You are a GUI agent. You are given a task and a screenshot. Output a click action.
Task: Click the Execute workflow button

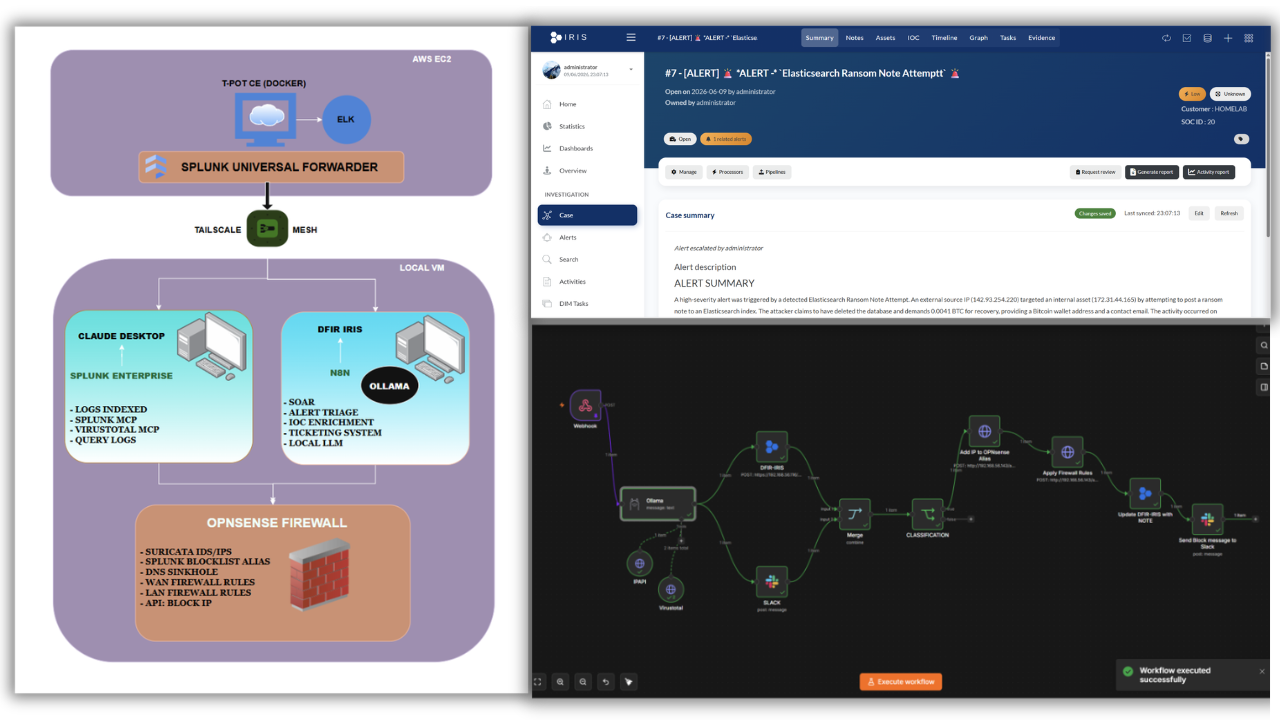[x=900, y=682]
